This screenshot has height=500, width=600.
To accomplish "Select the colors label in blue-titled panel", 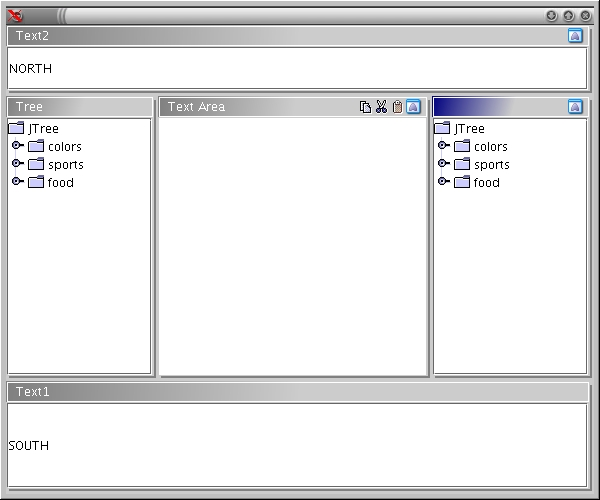I will click(x=491, y=147).
